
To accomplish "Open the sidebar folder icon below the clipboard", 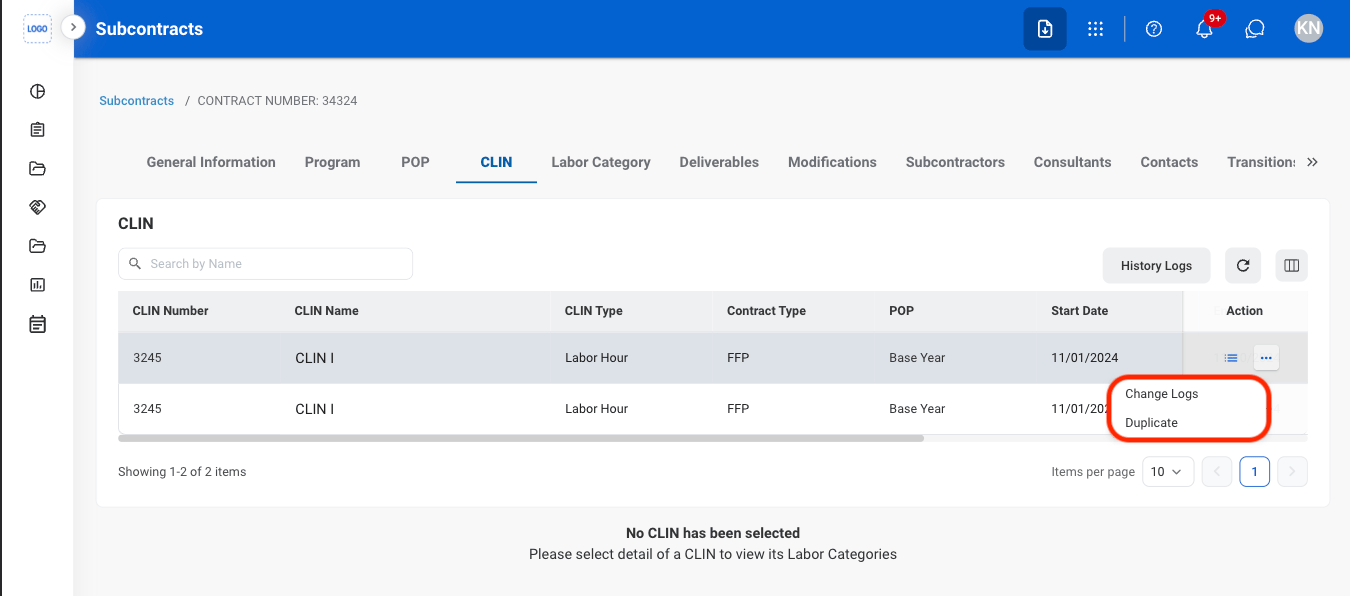I will 38,168.
